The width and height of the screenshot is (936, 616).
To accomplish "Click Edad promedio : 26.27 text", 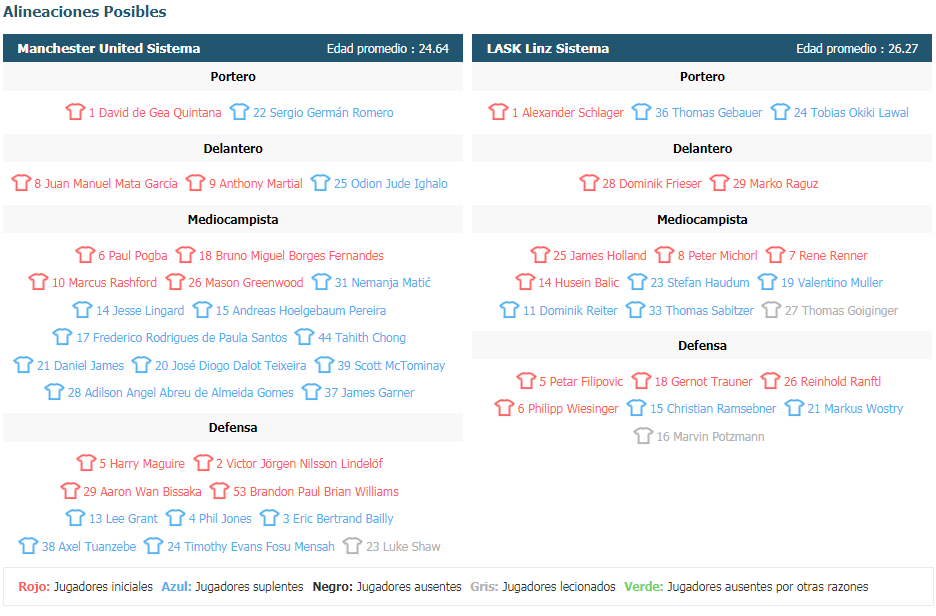I will (857, 48).
